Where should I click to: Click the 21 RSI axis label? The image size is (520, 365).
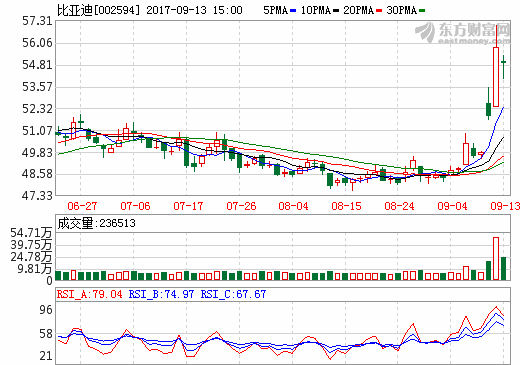(46, 356)
